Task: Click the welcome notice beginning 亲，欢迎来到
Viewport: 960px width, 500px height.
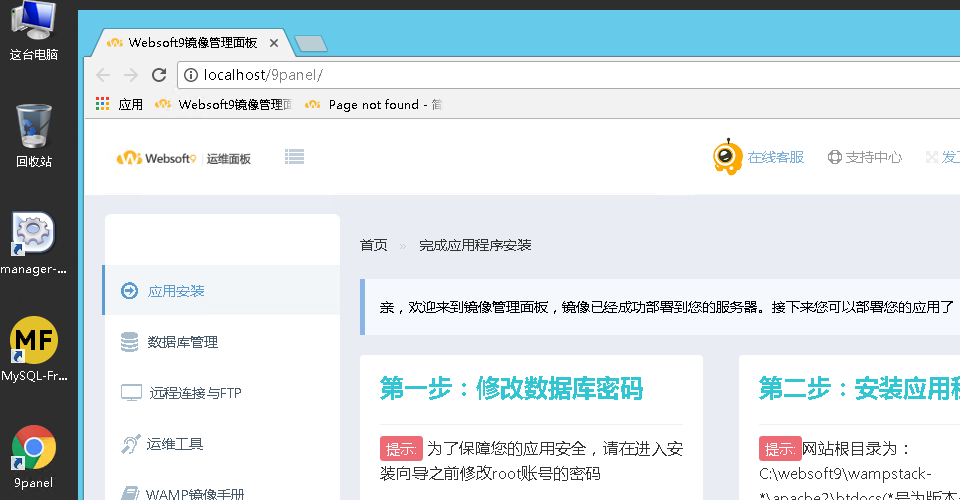Action: 660,307
